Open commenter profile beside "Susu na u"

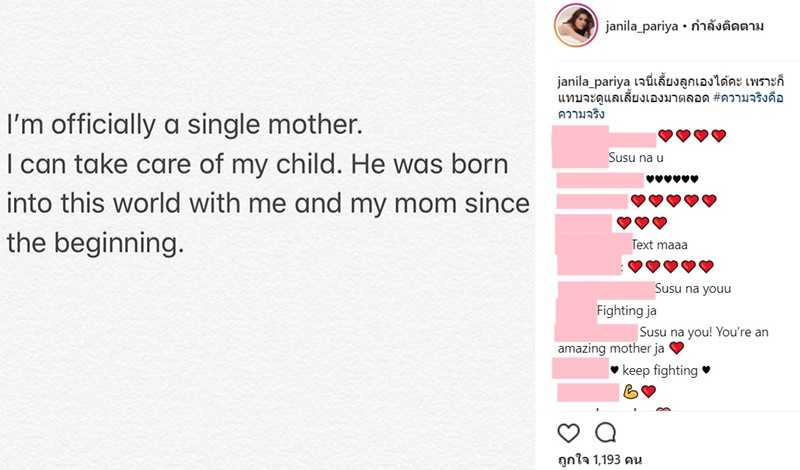[580, 157]
